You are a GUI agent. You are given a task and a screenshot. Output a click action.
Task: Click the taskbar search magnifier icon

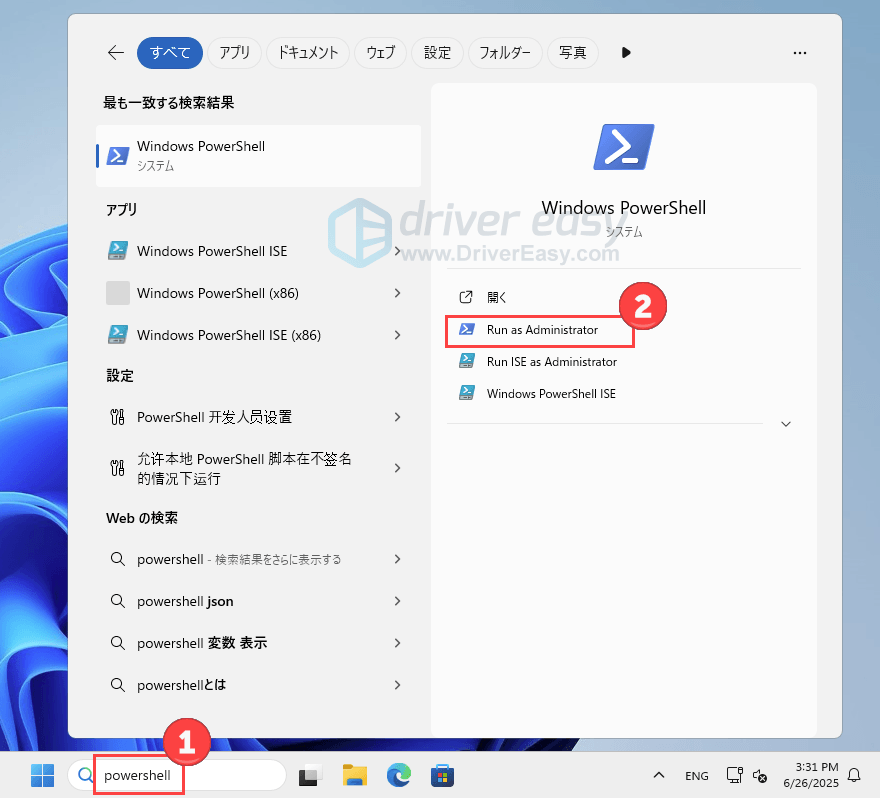(85, 776)
